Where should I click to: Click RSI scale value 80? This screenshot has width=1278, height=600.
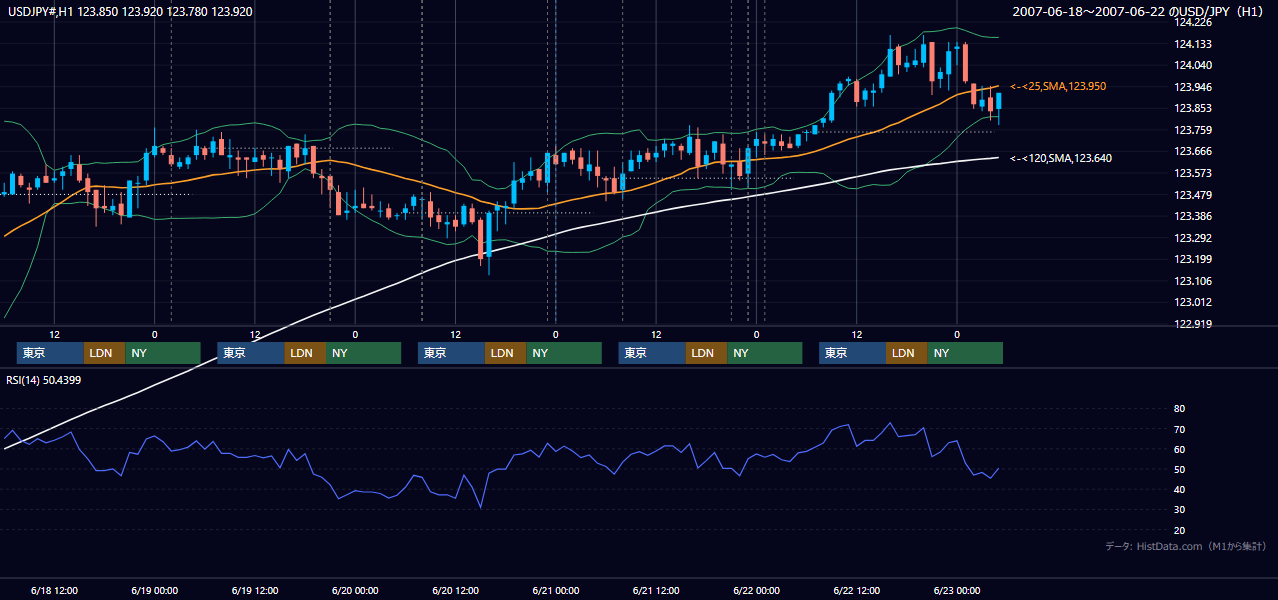(1180, 409)
